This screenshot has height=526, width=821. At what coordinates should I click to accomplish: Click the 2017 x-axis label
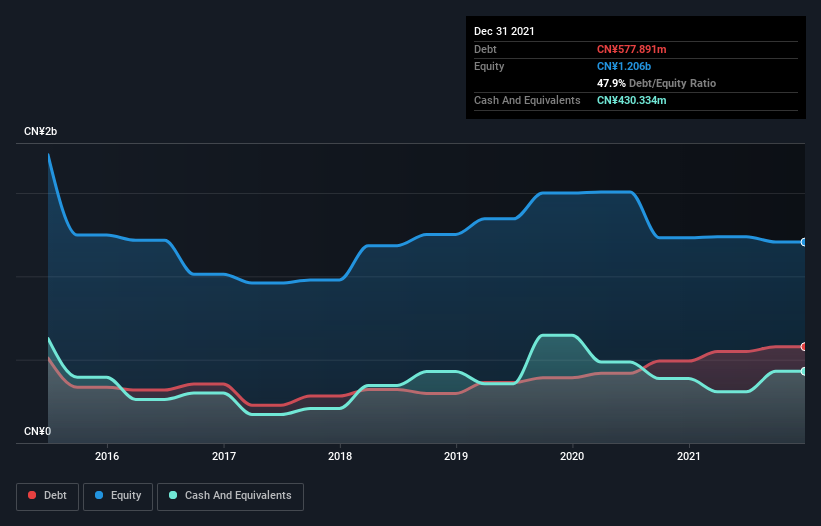[224, 456]
